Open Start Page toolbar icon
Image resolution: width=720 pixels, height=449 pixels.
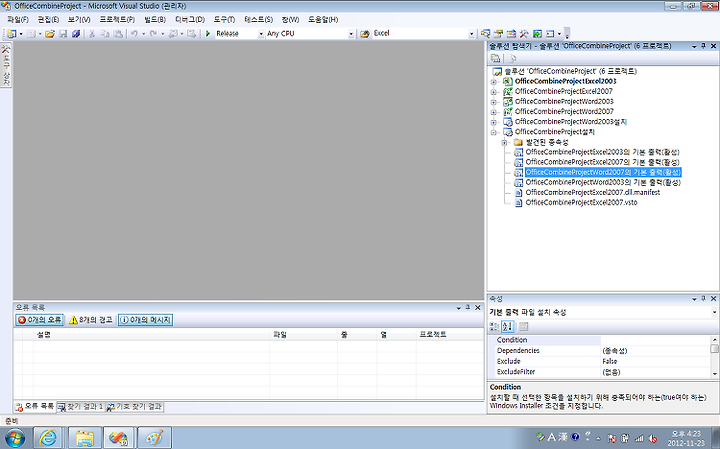point(537,34)
